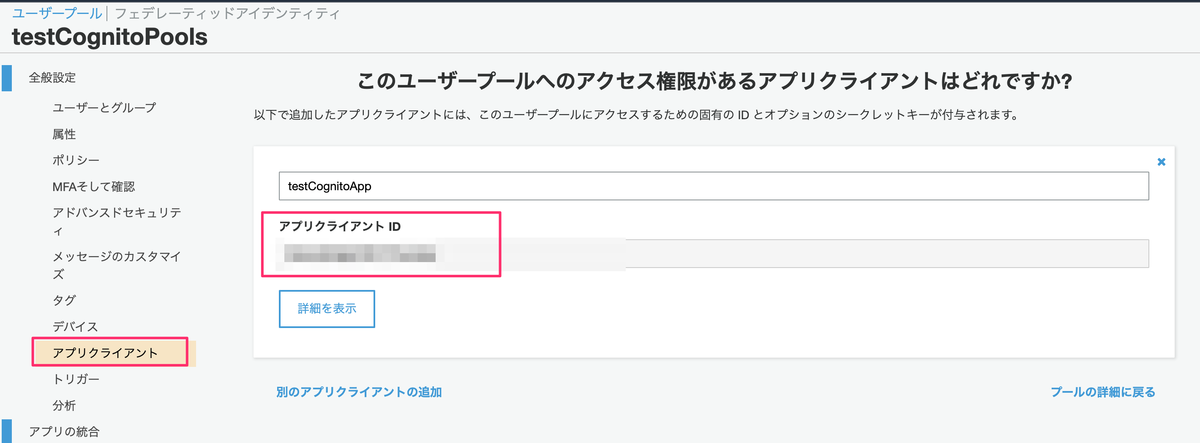Expand the アプリの統合 section marker

pos(7,431)
